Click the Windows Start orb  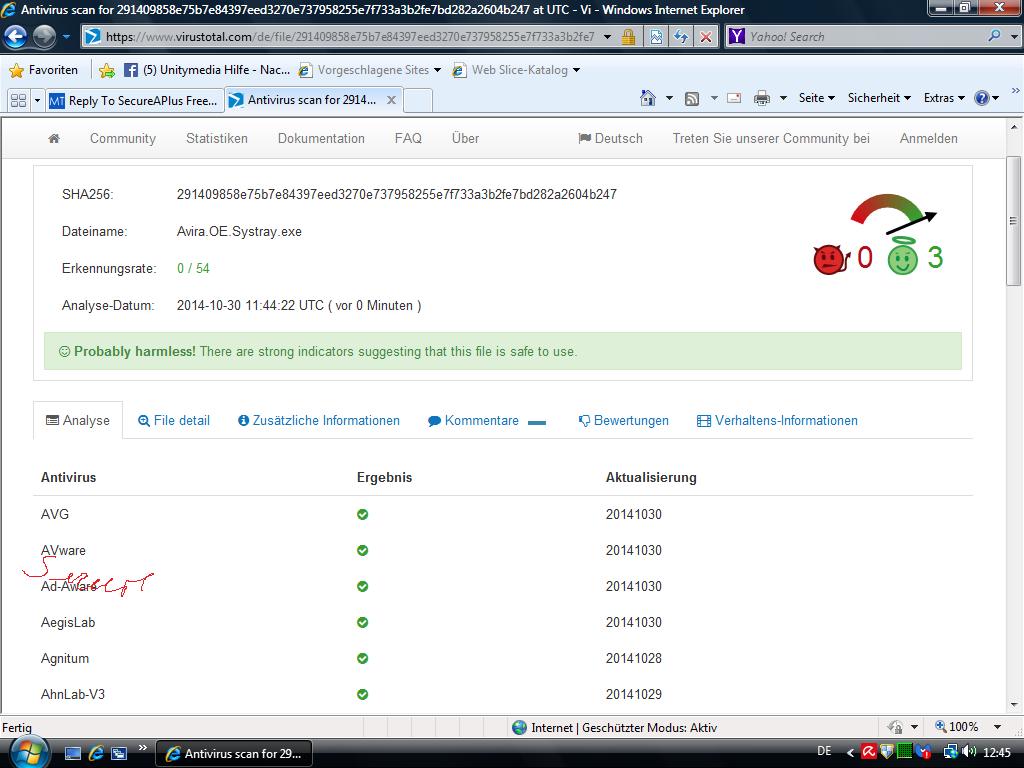pyautogui.click(x=28, y=752)
